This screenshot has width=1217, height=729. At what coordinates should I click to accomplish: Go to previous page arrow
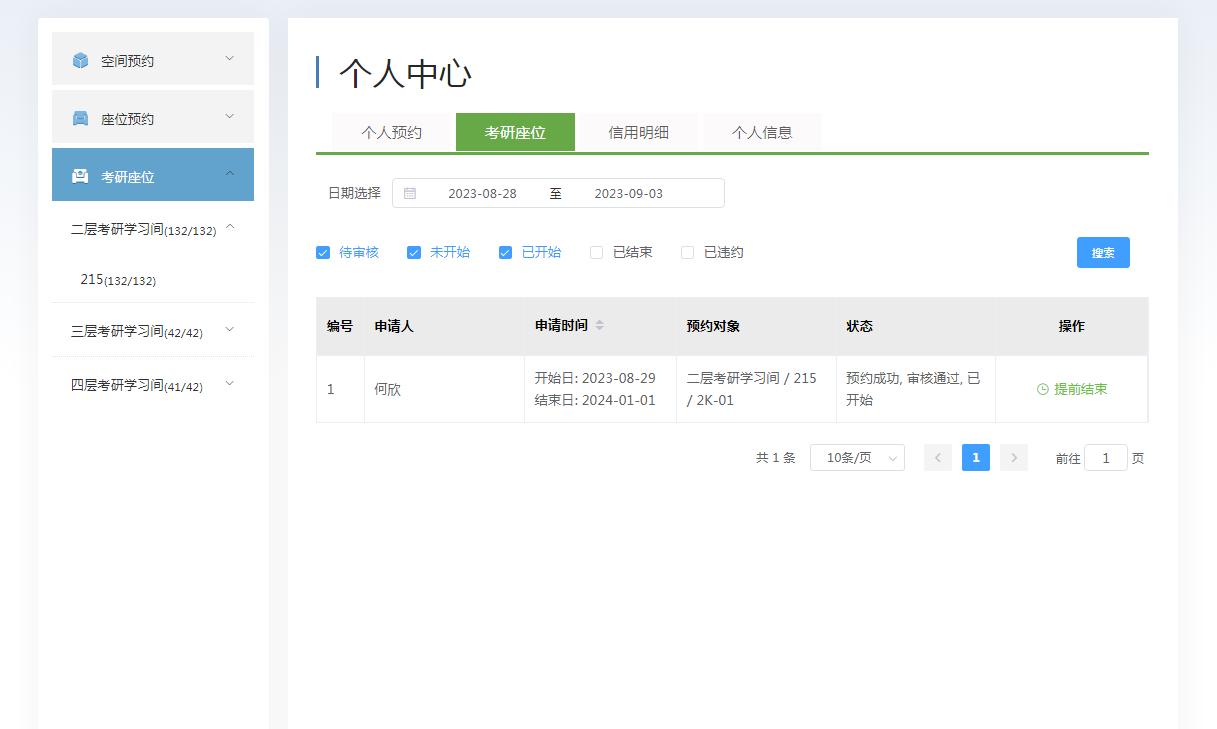[938, 458]
